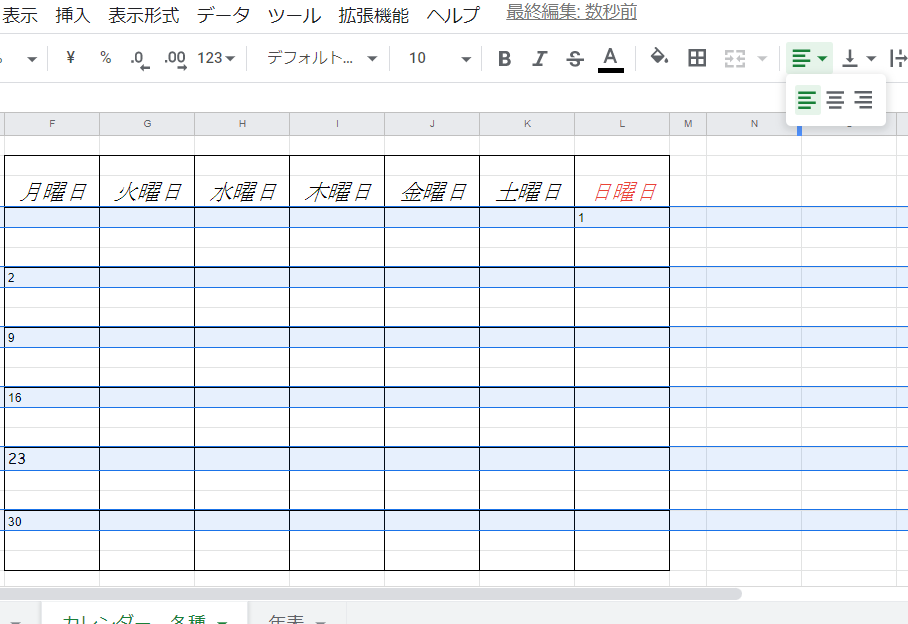Open the 拡張機能 menu
Image resolution: width=908 pixels, height=624 pixels.
(374, 15)
